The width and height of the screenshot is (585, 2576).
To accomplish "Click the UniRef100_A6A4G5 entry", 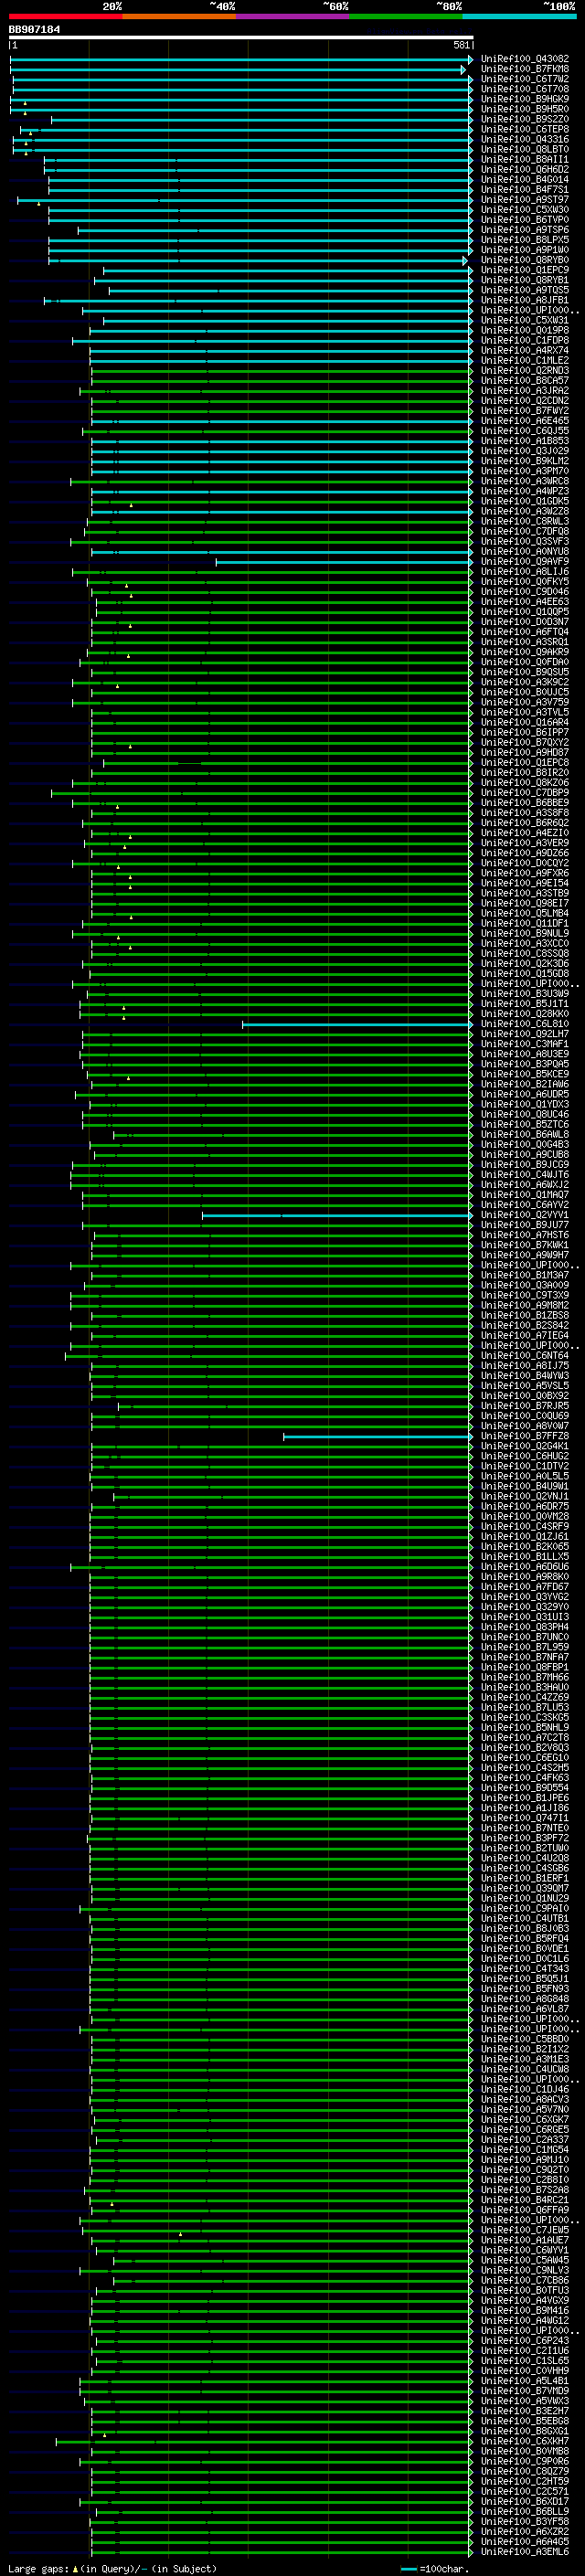I will (525, 2541).
